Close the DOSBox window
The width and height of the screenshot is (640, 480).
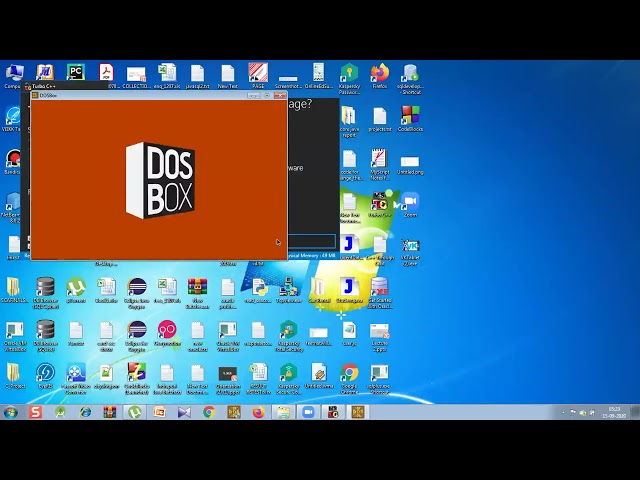(280, 95)
